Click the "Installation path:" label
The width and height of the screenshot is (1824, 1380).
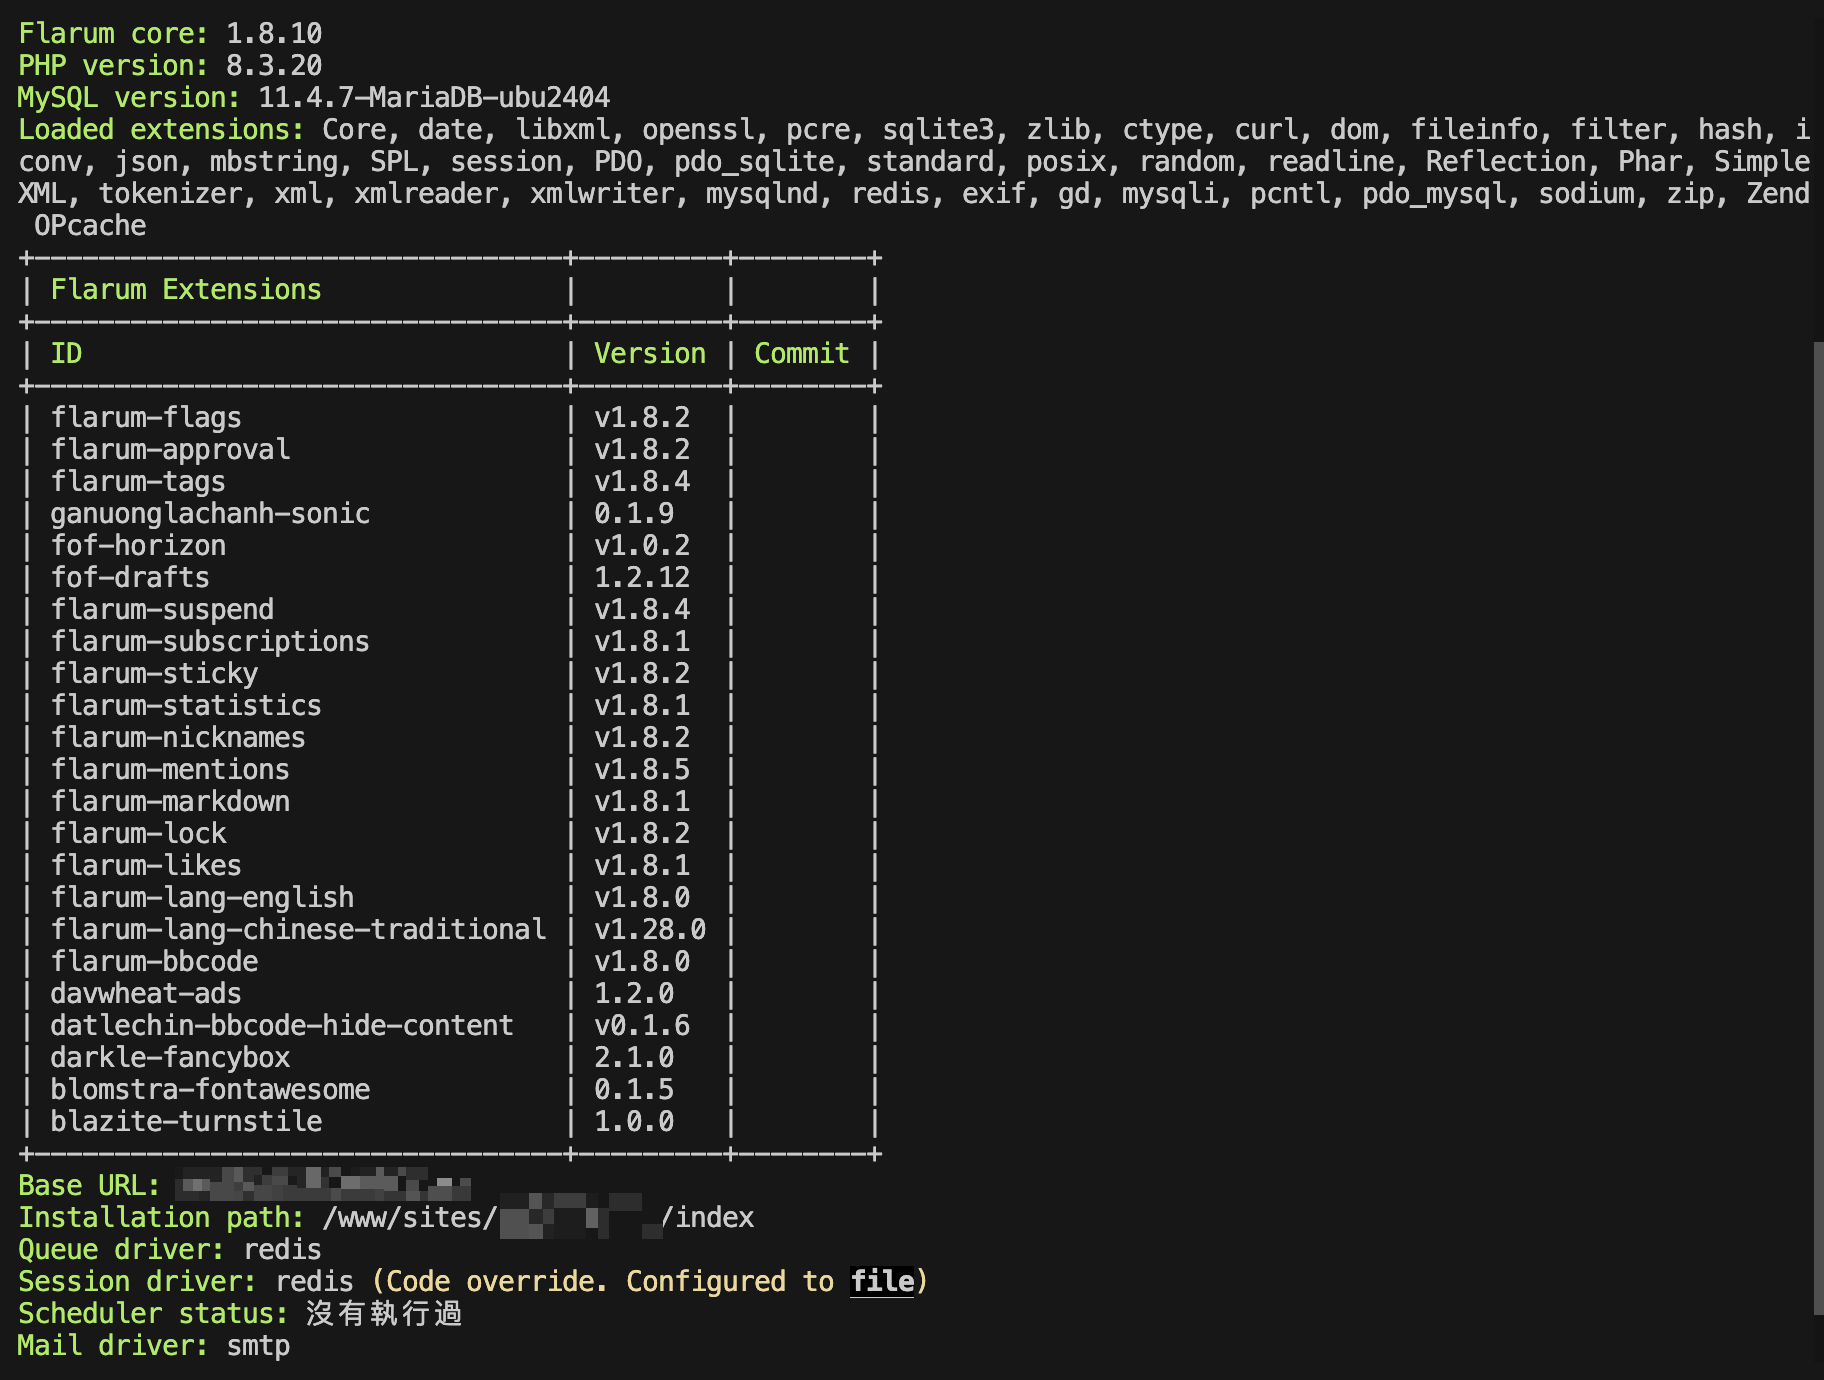point(160,1218)
